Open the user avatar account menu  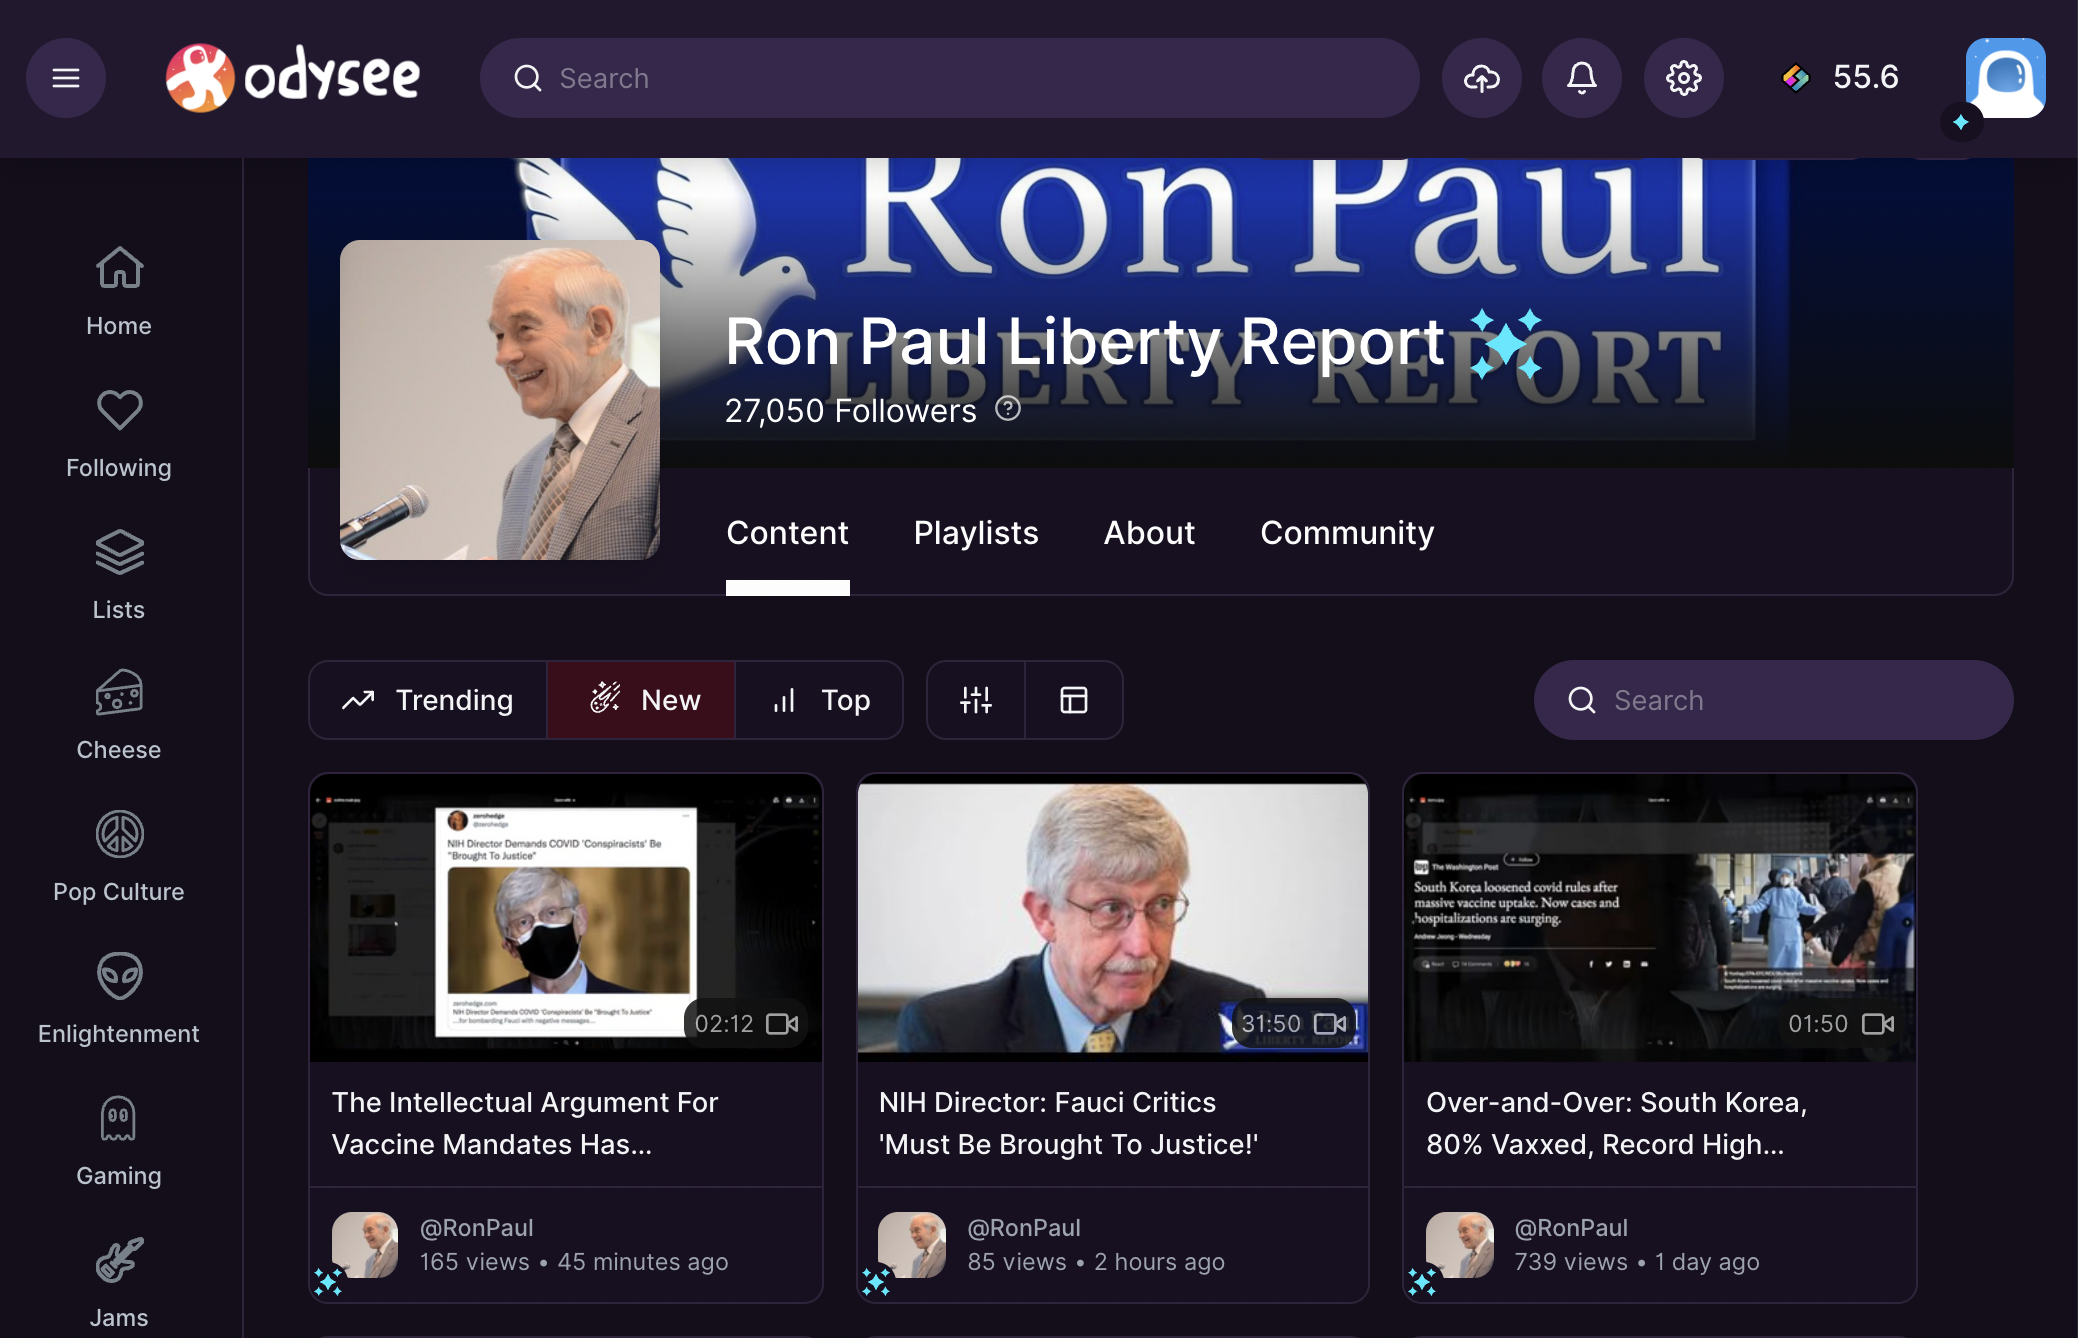[2005, 78]
